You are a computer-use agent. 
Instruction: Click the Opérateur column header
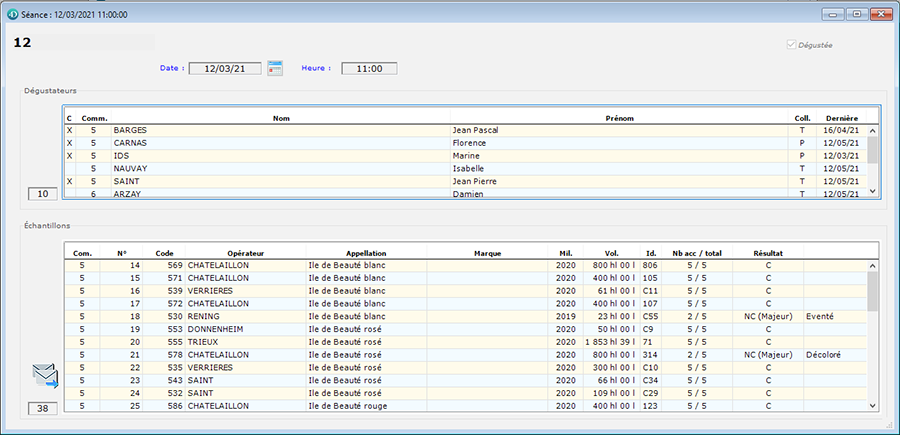[245, 254]
